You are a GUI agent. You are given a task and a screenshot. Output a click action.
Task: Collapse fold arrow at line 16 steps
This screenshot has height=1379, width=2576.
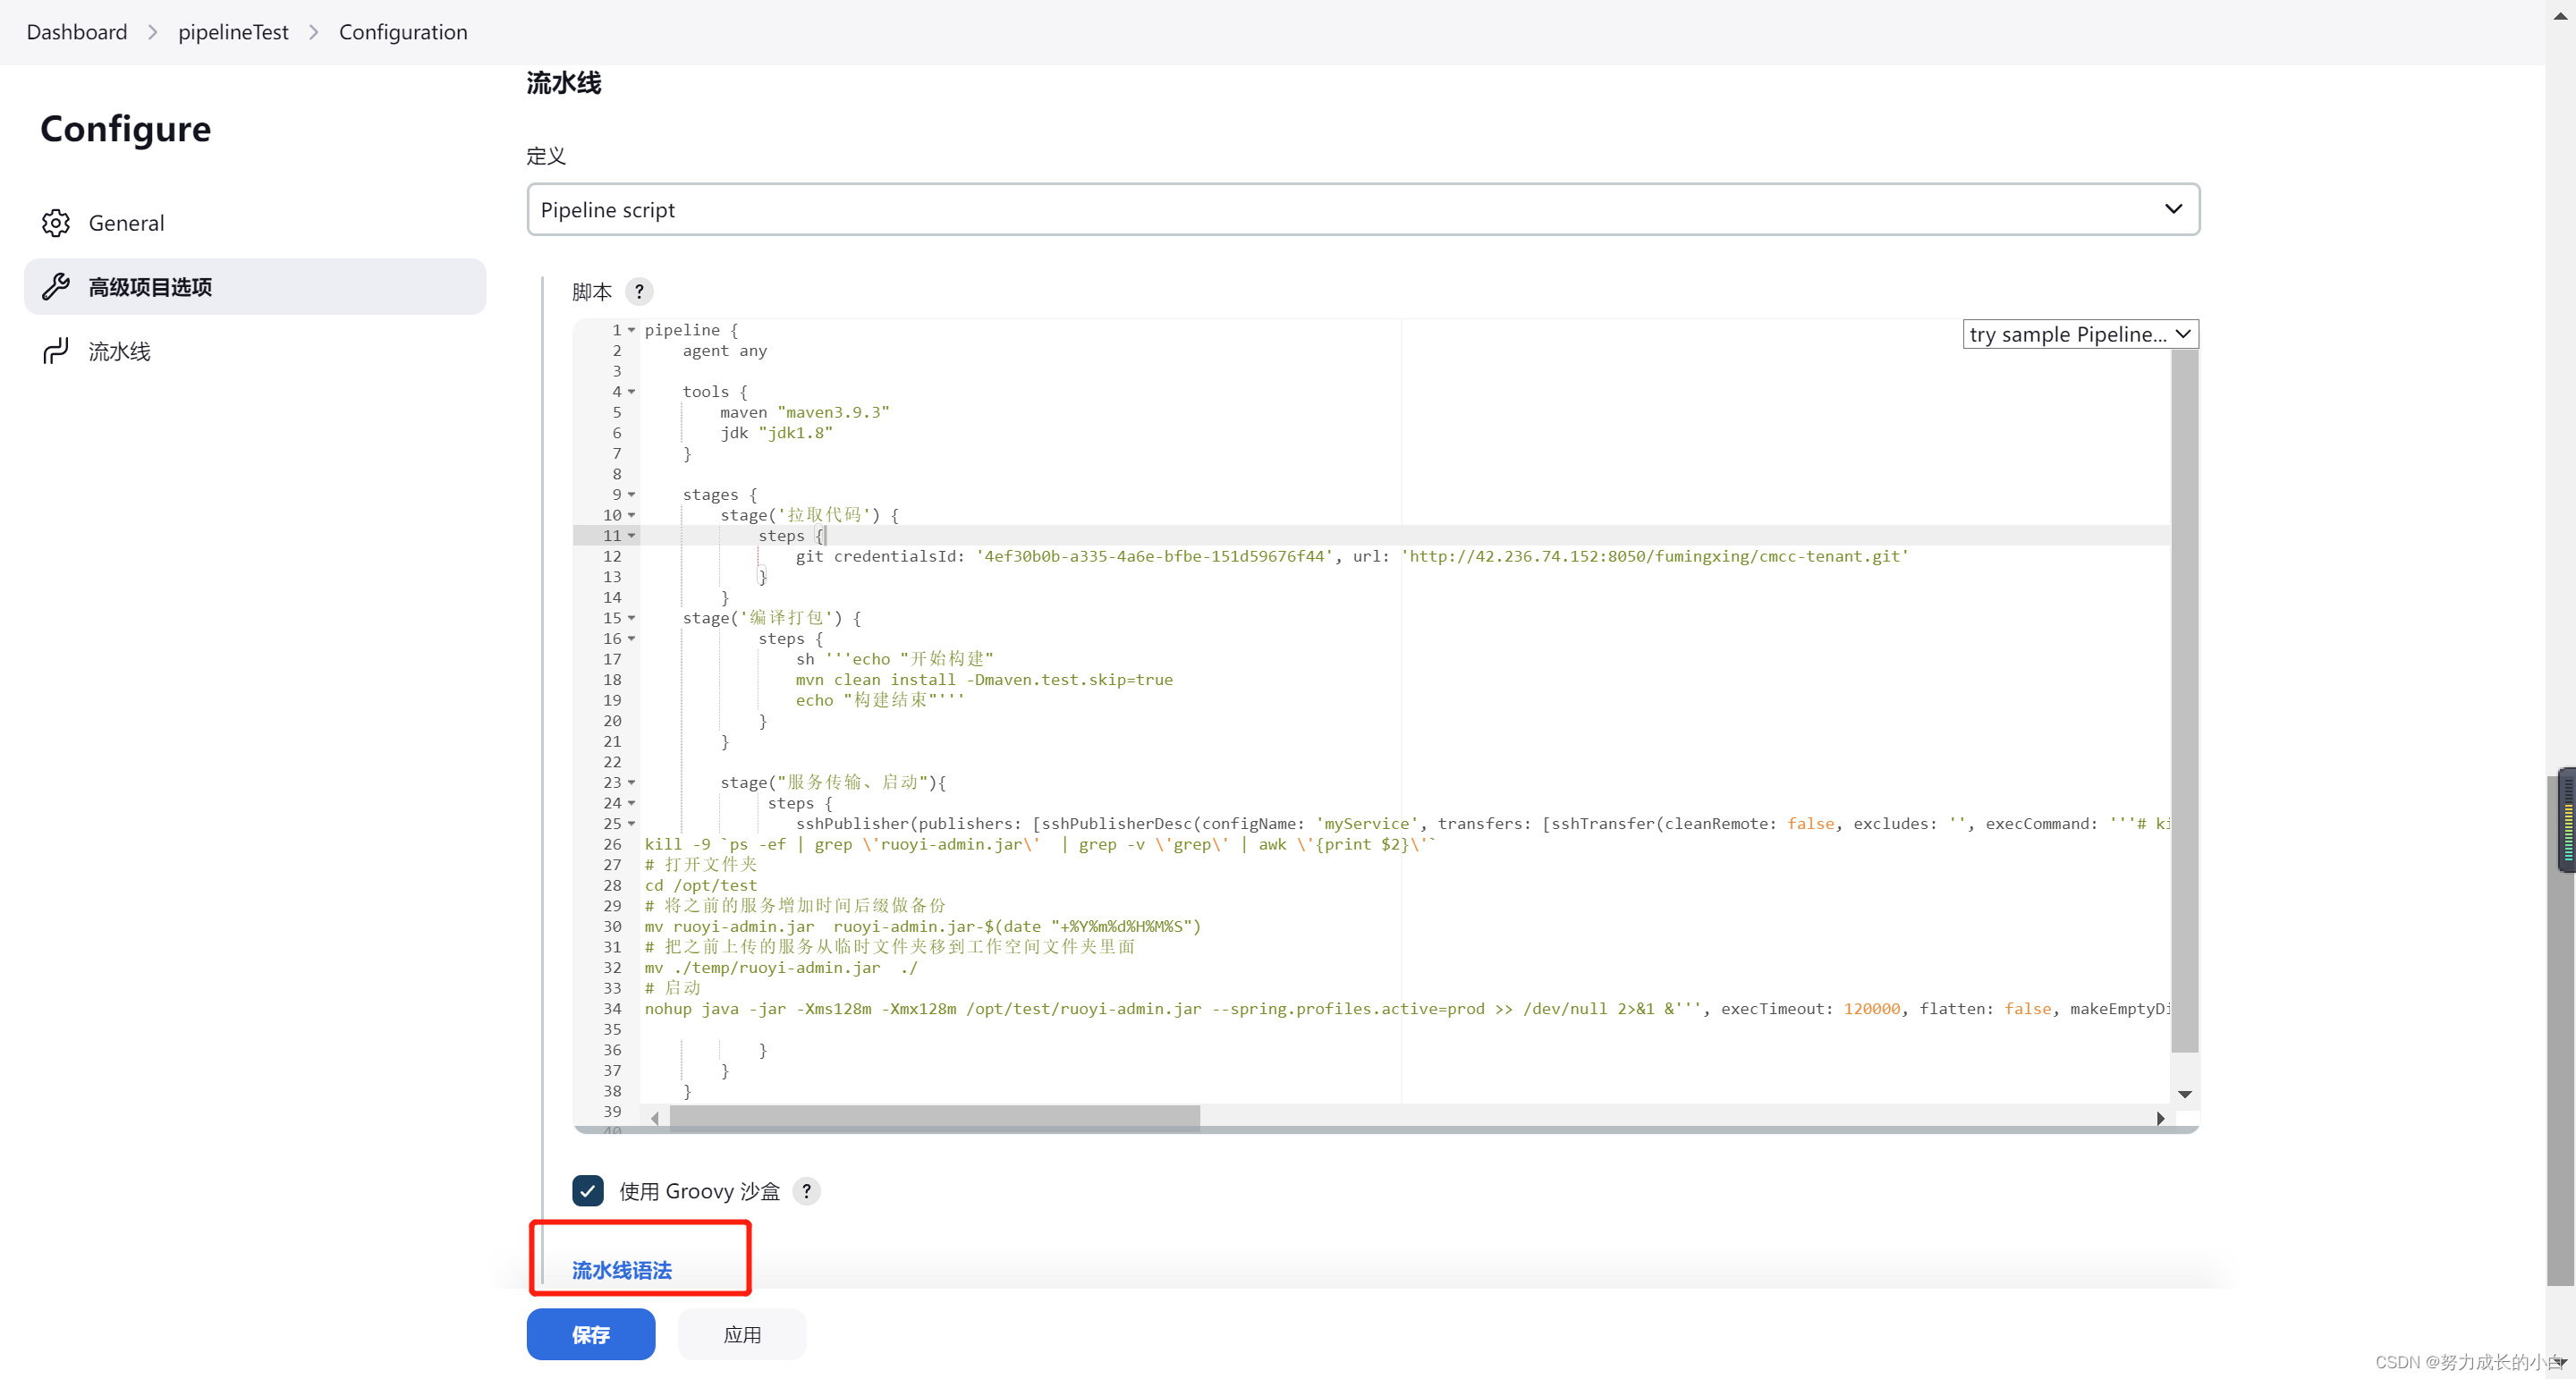coord(632,639)
